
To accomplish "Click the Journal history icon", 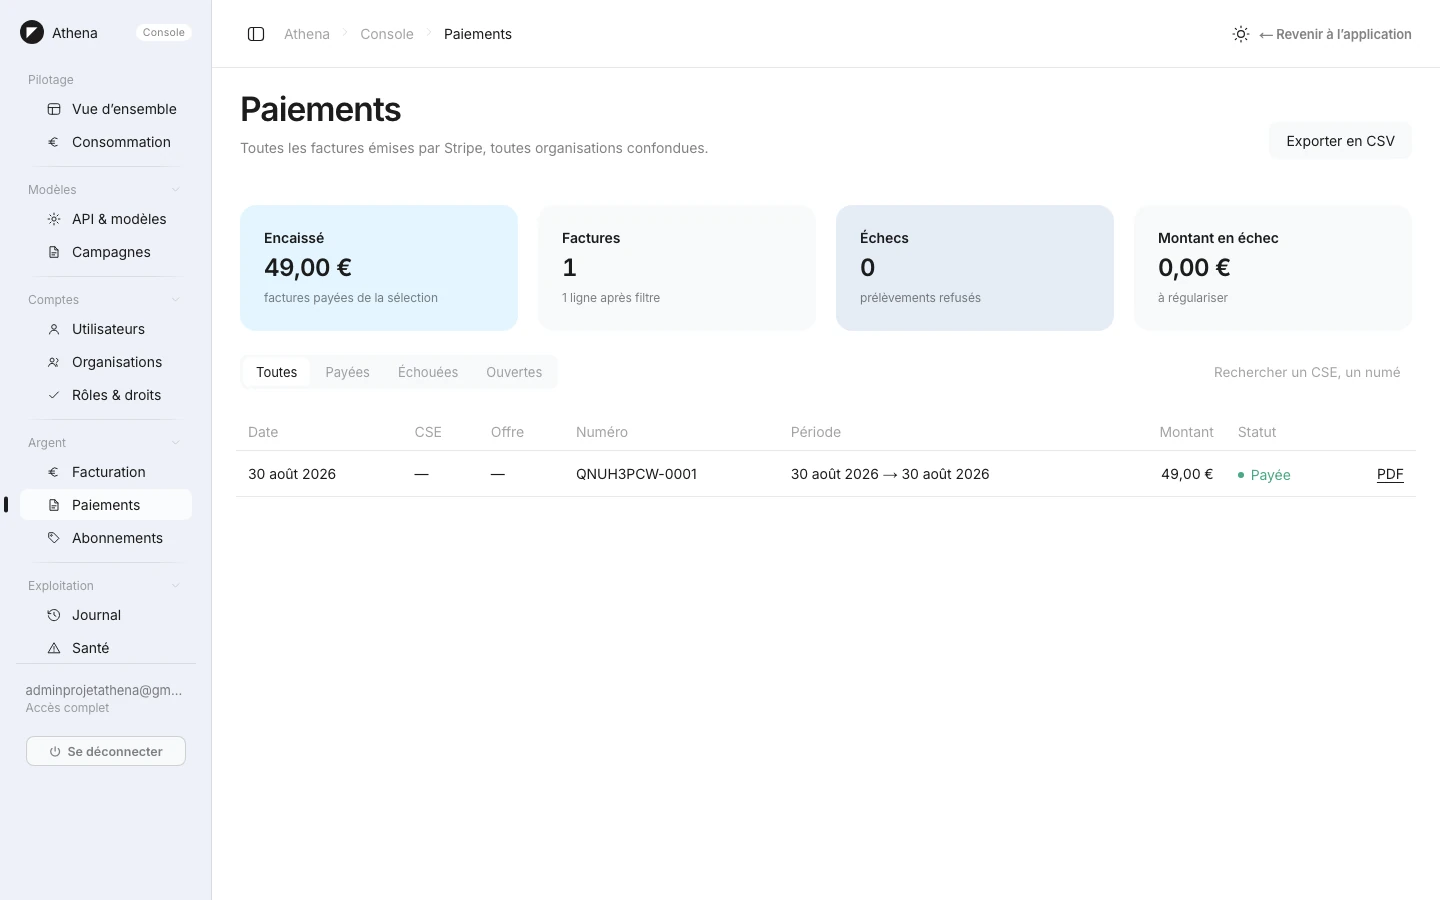I will point(54,615).
